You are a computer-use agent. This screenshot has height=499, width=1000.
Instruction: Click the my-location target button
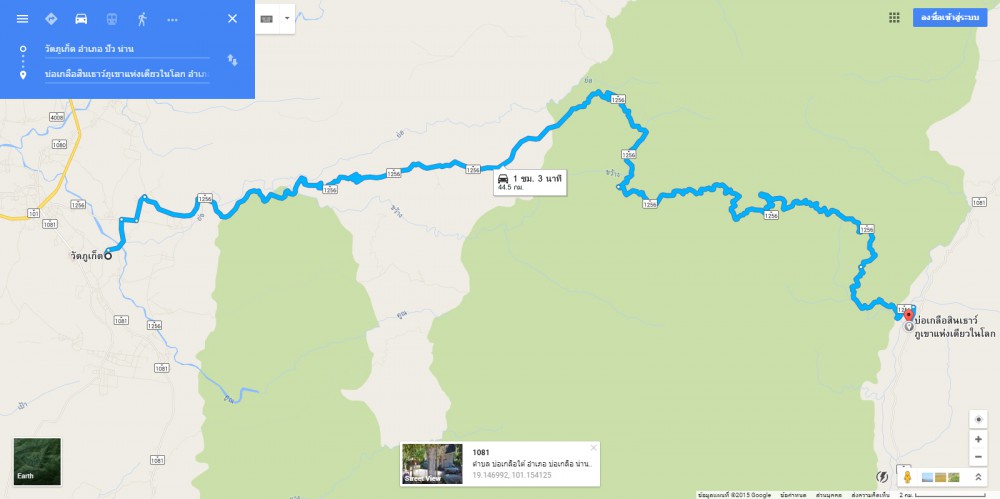[x=978, y=419]
